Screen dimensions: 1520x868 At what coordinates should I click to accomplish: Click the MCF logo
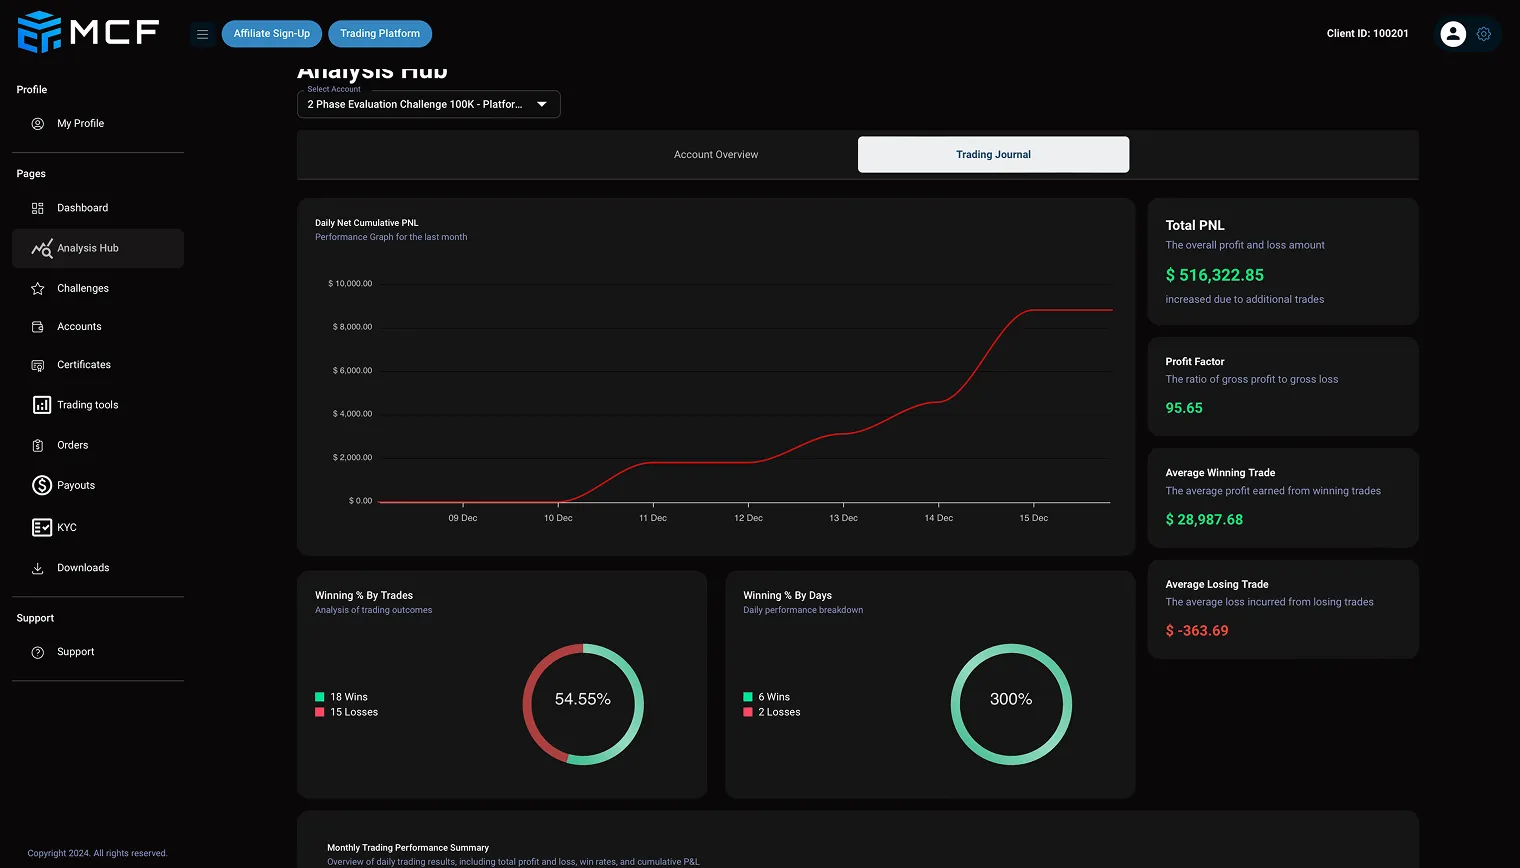tap(88, 32)
